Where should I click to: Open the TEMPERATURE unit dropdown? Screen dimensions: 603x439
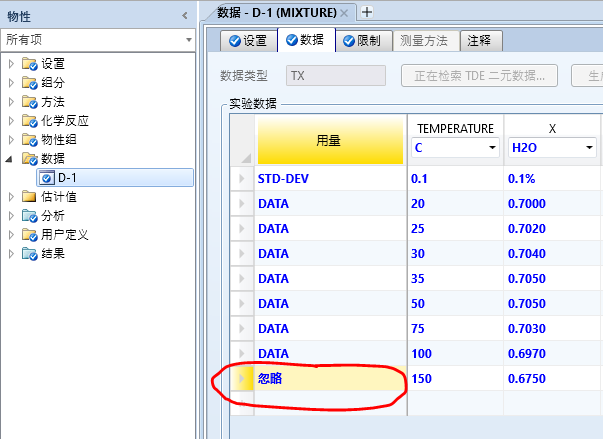coord(492,148)
